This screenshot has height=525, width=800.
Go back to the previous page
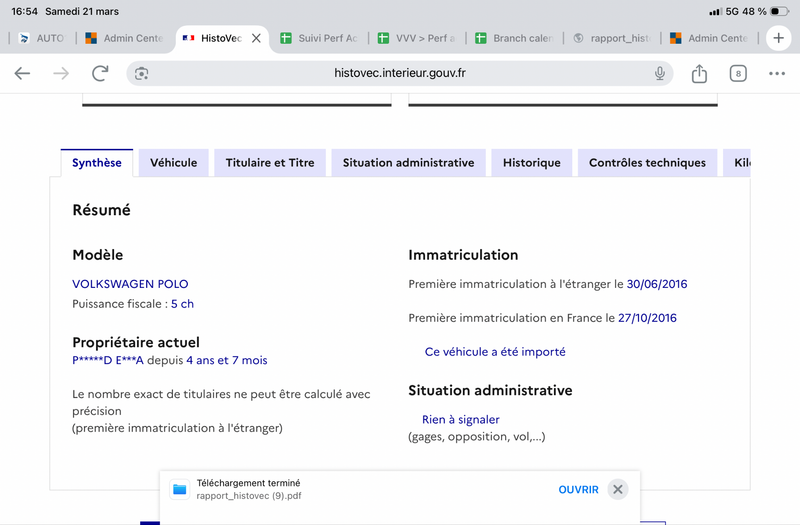coord(22,74)
